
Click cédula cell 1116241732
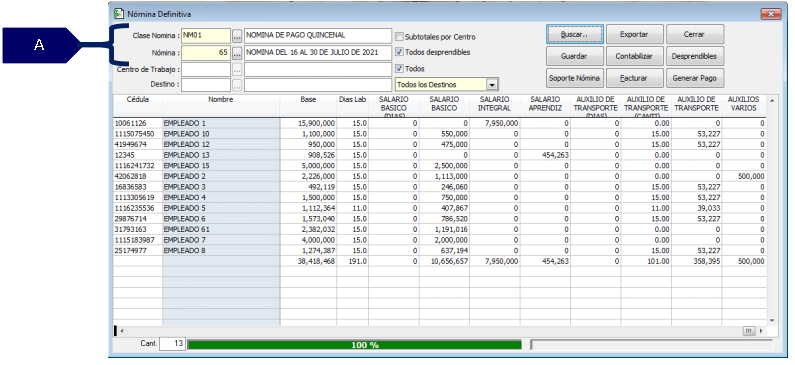138,166
